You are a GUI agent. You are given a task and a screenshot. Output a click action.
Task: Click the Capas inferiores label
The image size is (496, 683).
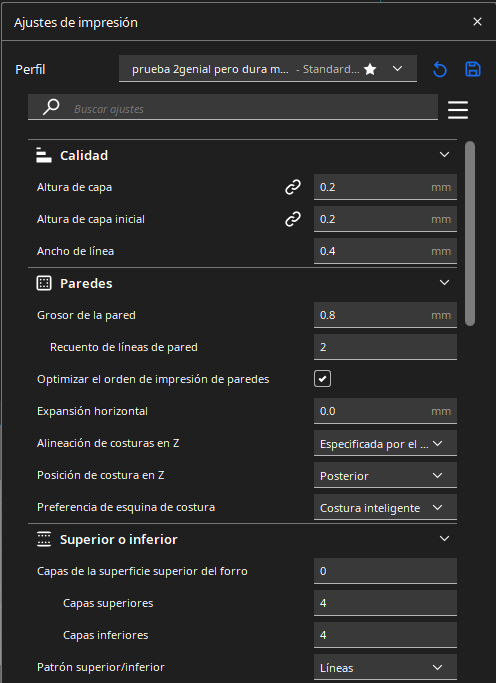(106, 635)
